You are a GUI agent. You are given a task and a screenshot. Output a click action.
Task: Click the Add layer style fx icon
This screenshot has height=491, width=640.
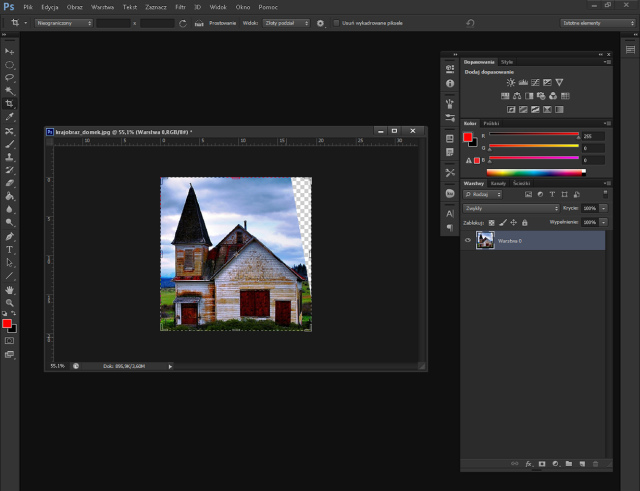[529, 464]
